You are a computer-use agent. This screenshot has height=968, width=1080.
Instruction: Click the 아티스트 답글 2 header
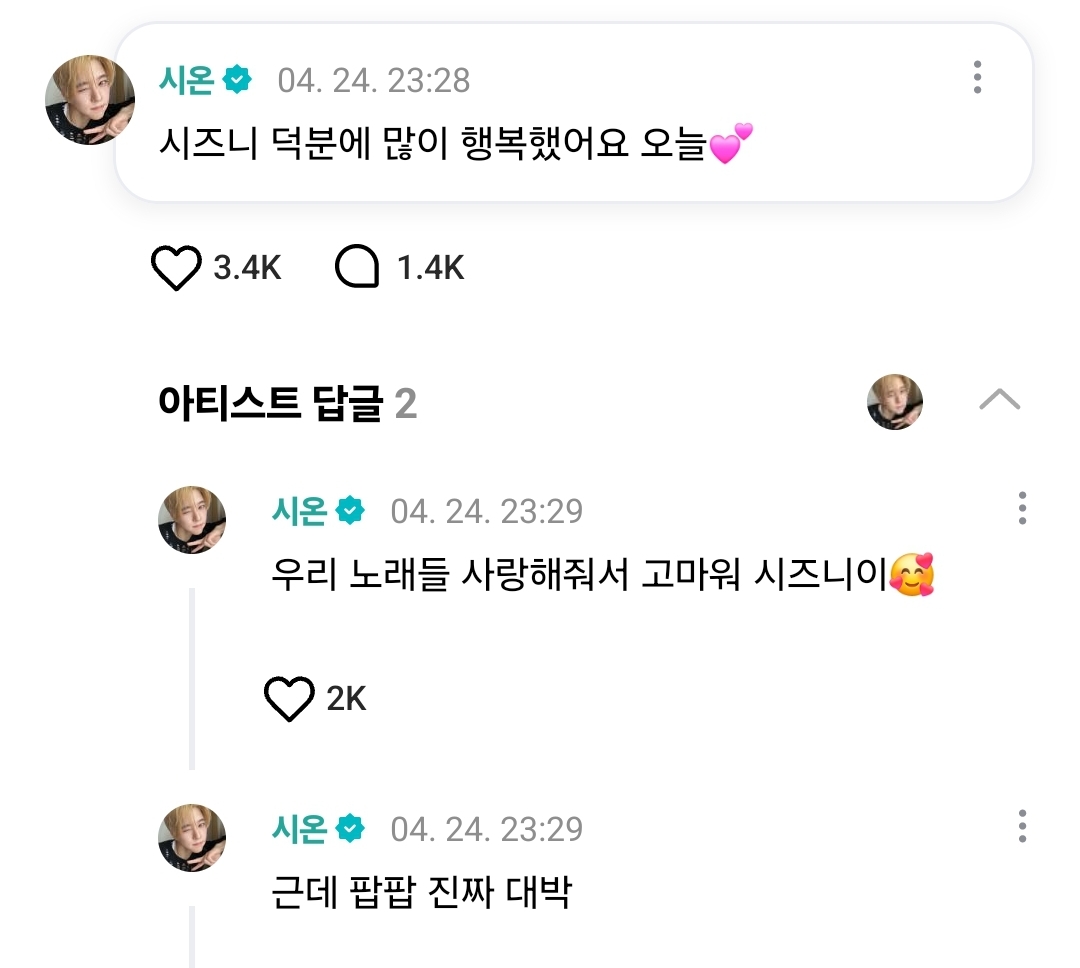click(287, 403)
